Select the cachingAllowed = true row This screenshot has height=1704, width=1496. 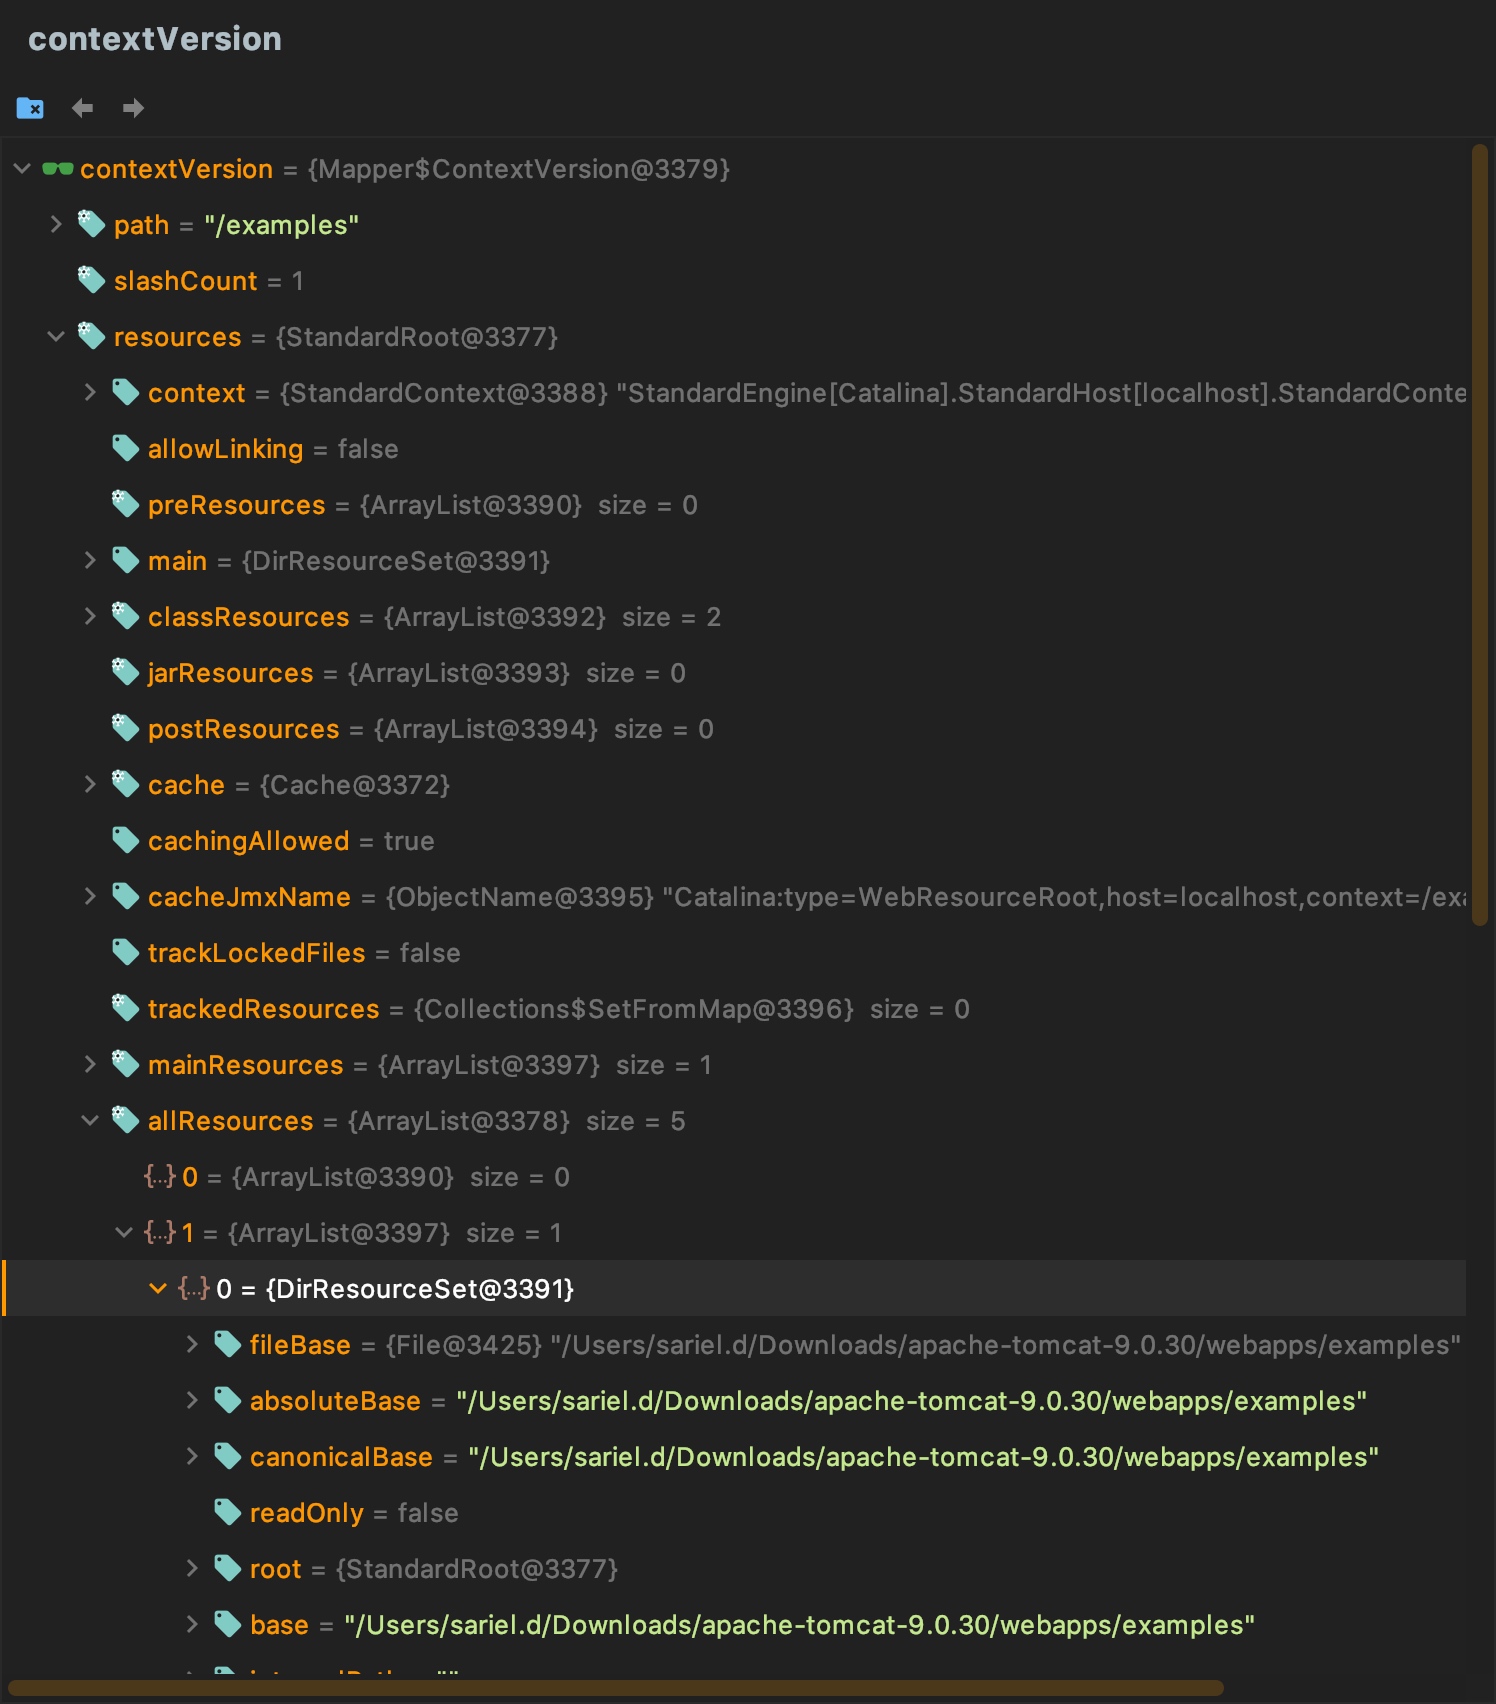[x=733, y=841]
